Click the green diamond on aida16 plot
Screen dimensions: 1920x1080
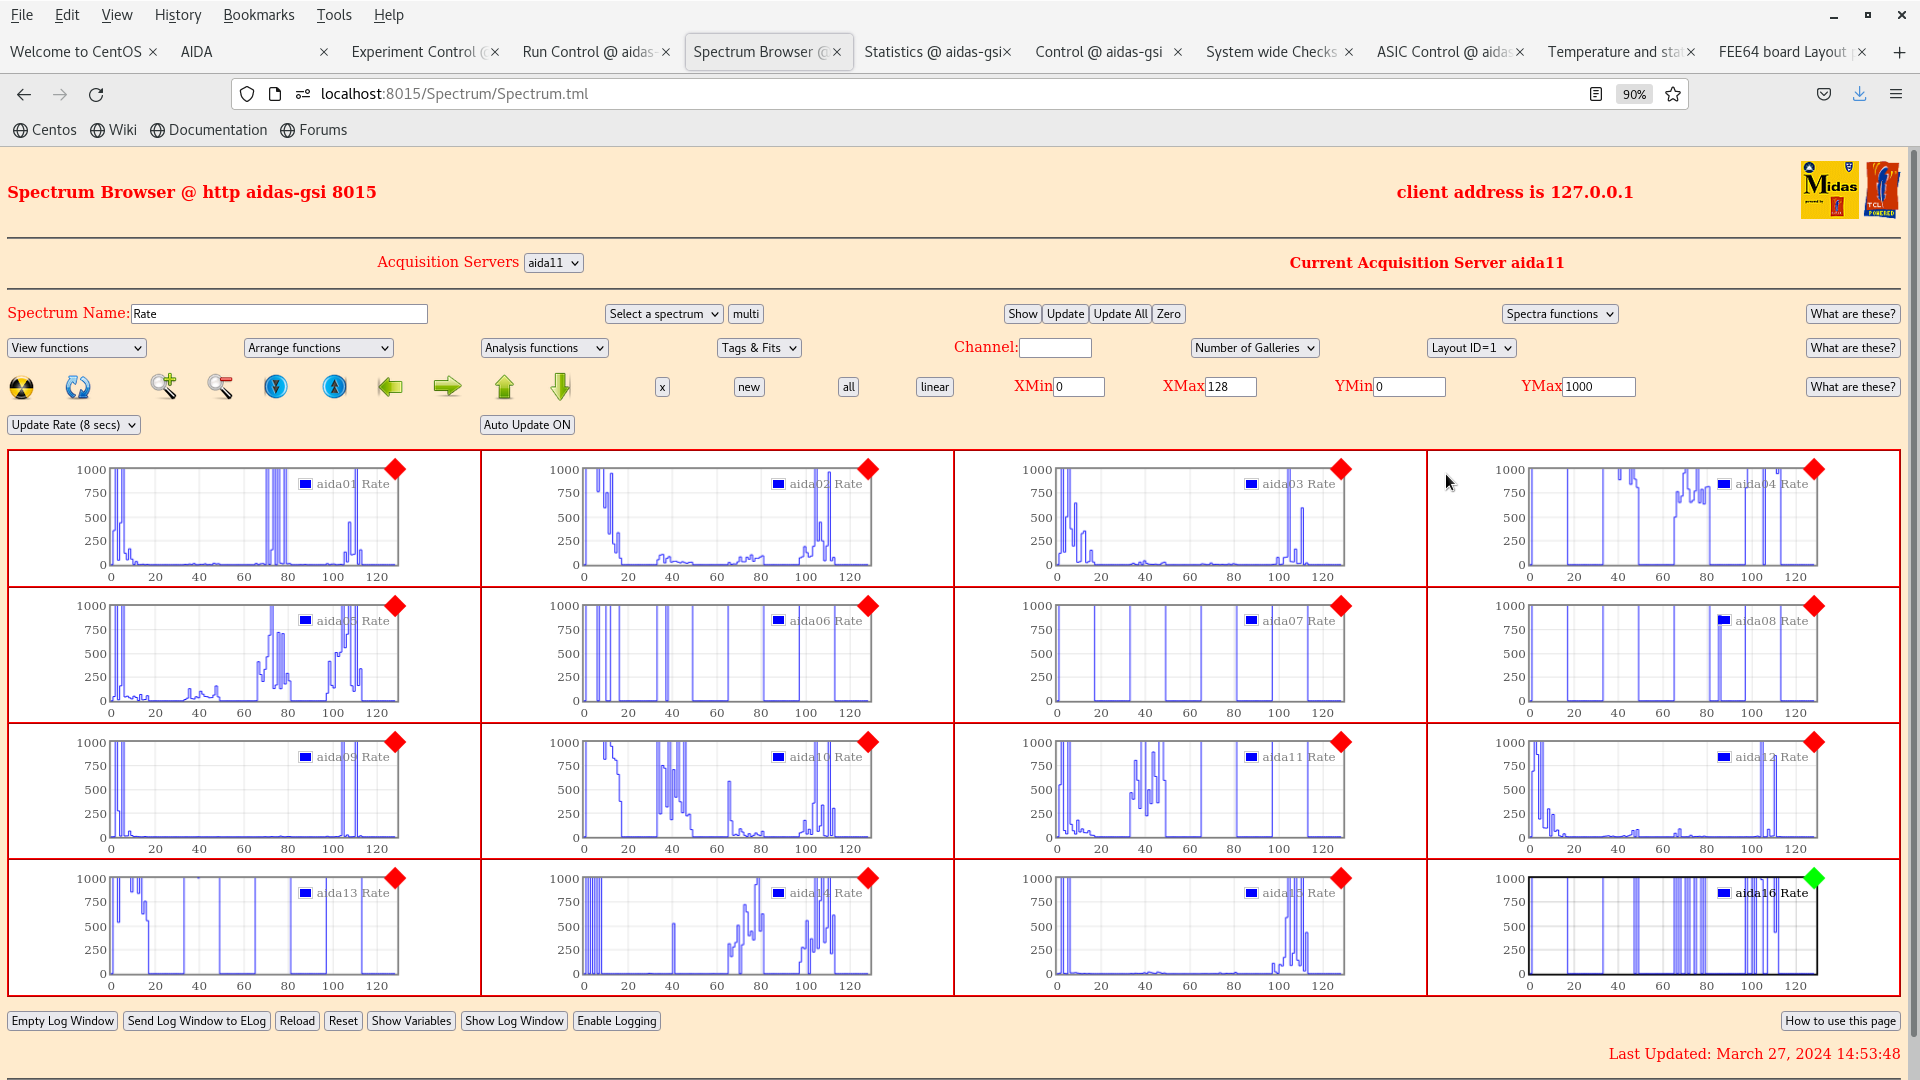(x=1814, y=879)
